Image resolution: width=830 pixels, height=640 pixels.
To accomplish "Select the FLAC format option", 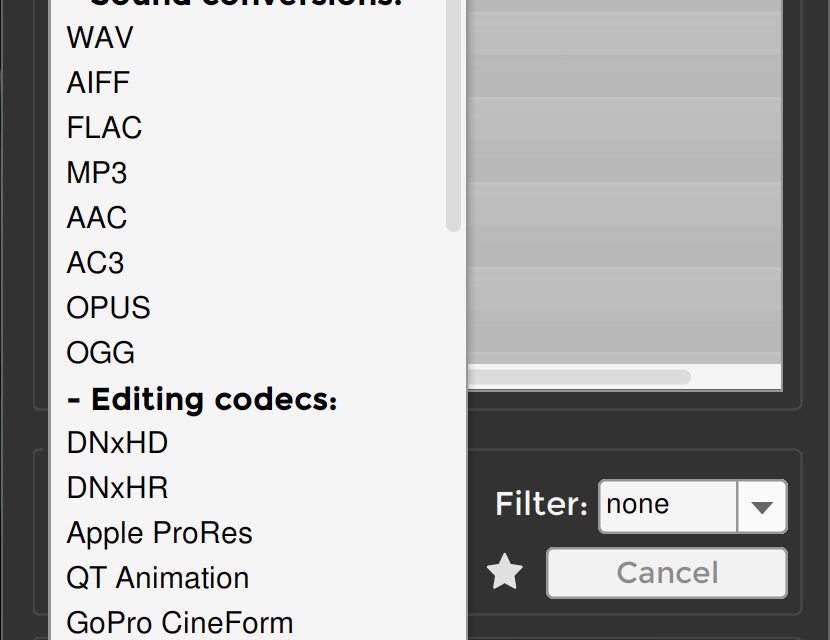I will click(104, 128).
